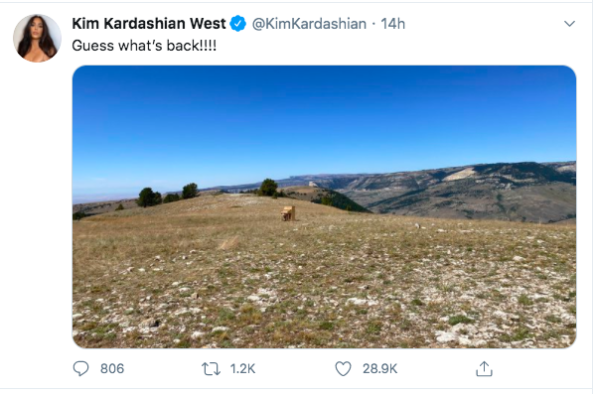Viewport: 595px width, 394px height.
Task: Open the attached landscape photo
Action: (324, 207)
